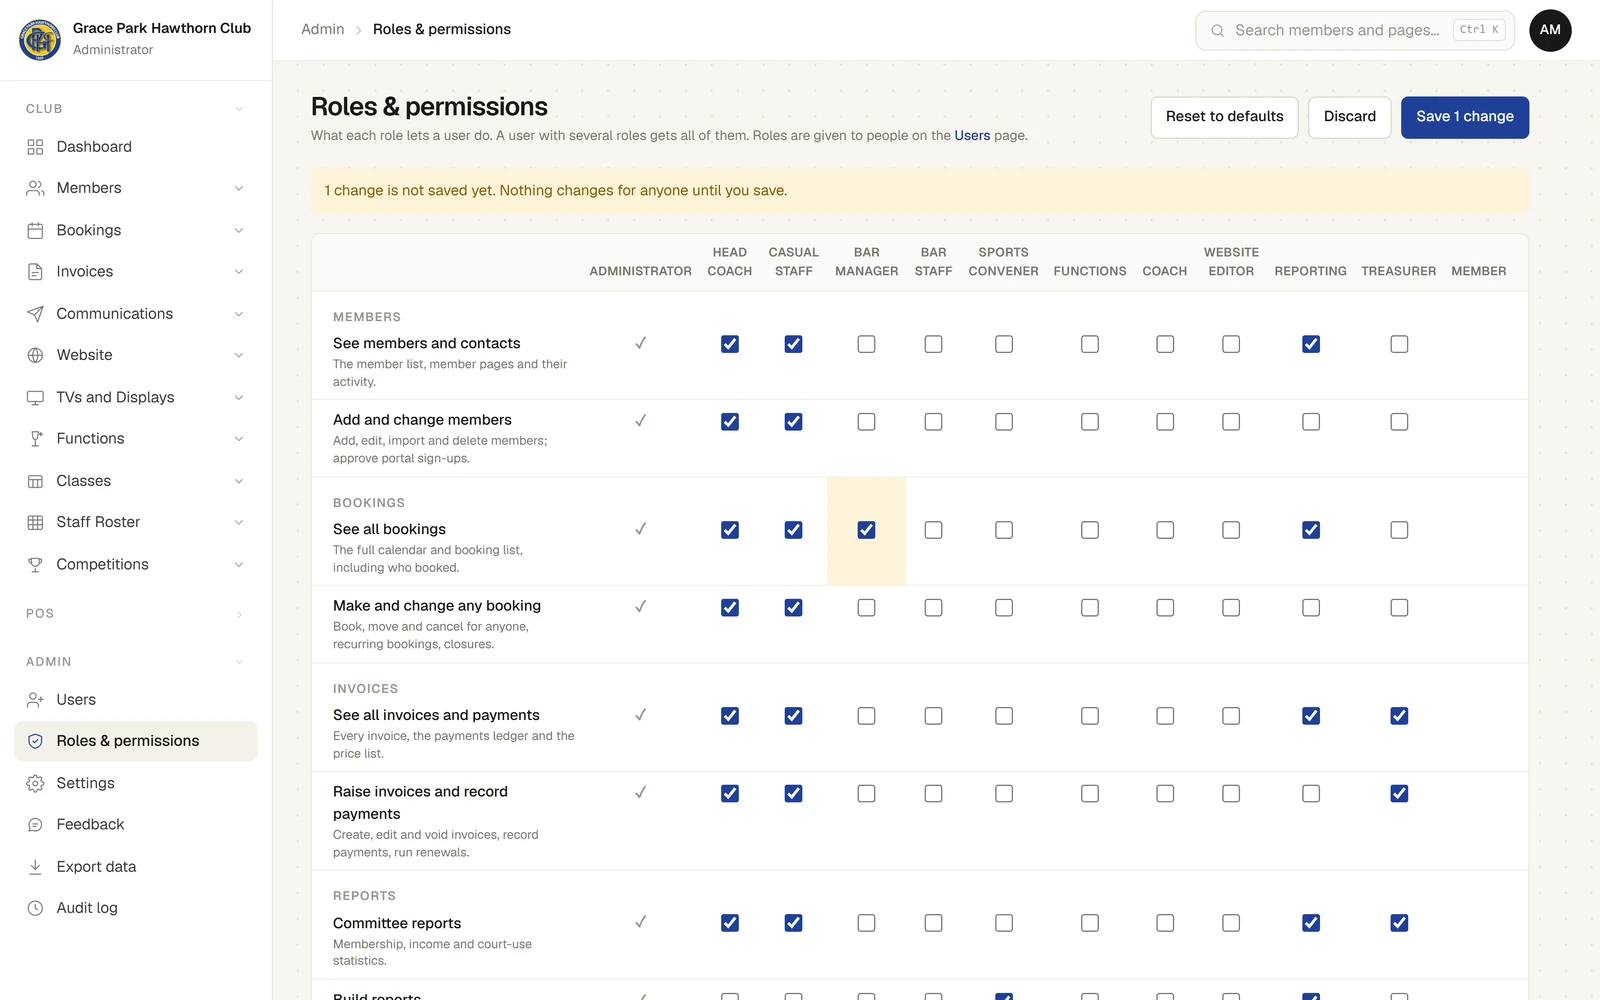1600x1000 pixels.
Task: Focus the Search members and pages field
Action: click(x=1355, y=30)
